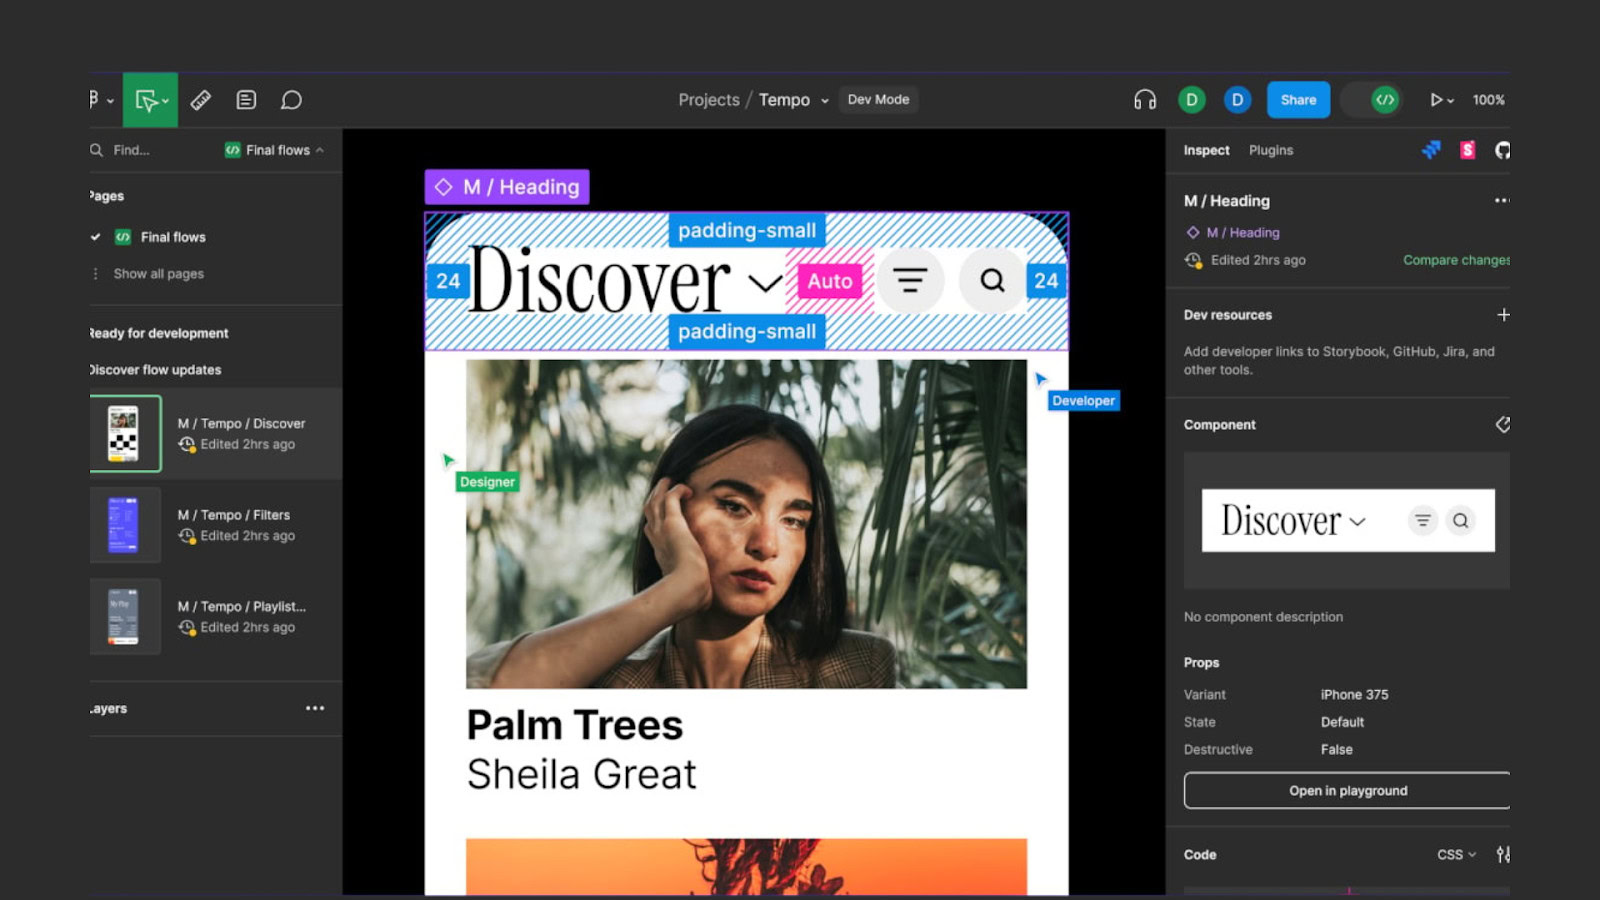
Task: Select the Annotate tool icon
Action: click(246, 100)
